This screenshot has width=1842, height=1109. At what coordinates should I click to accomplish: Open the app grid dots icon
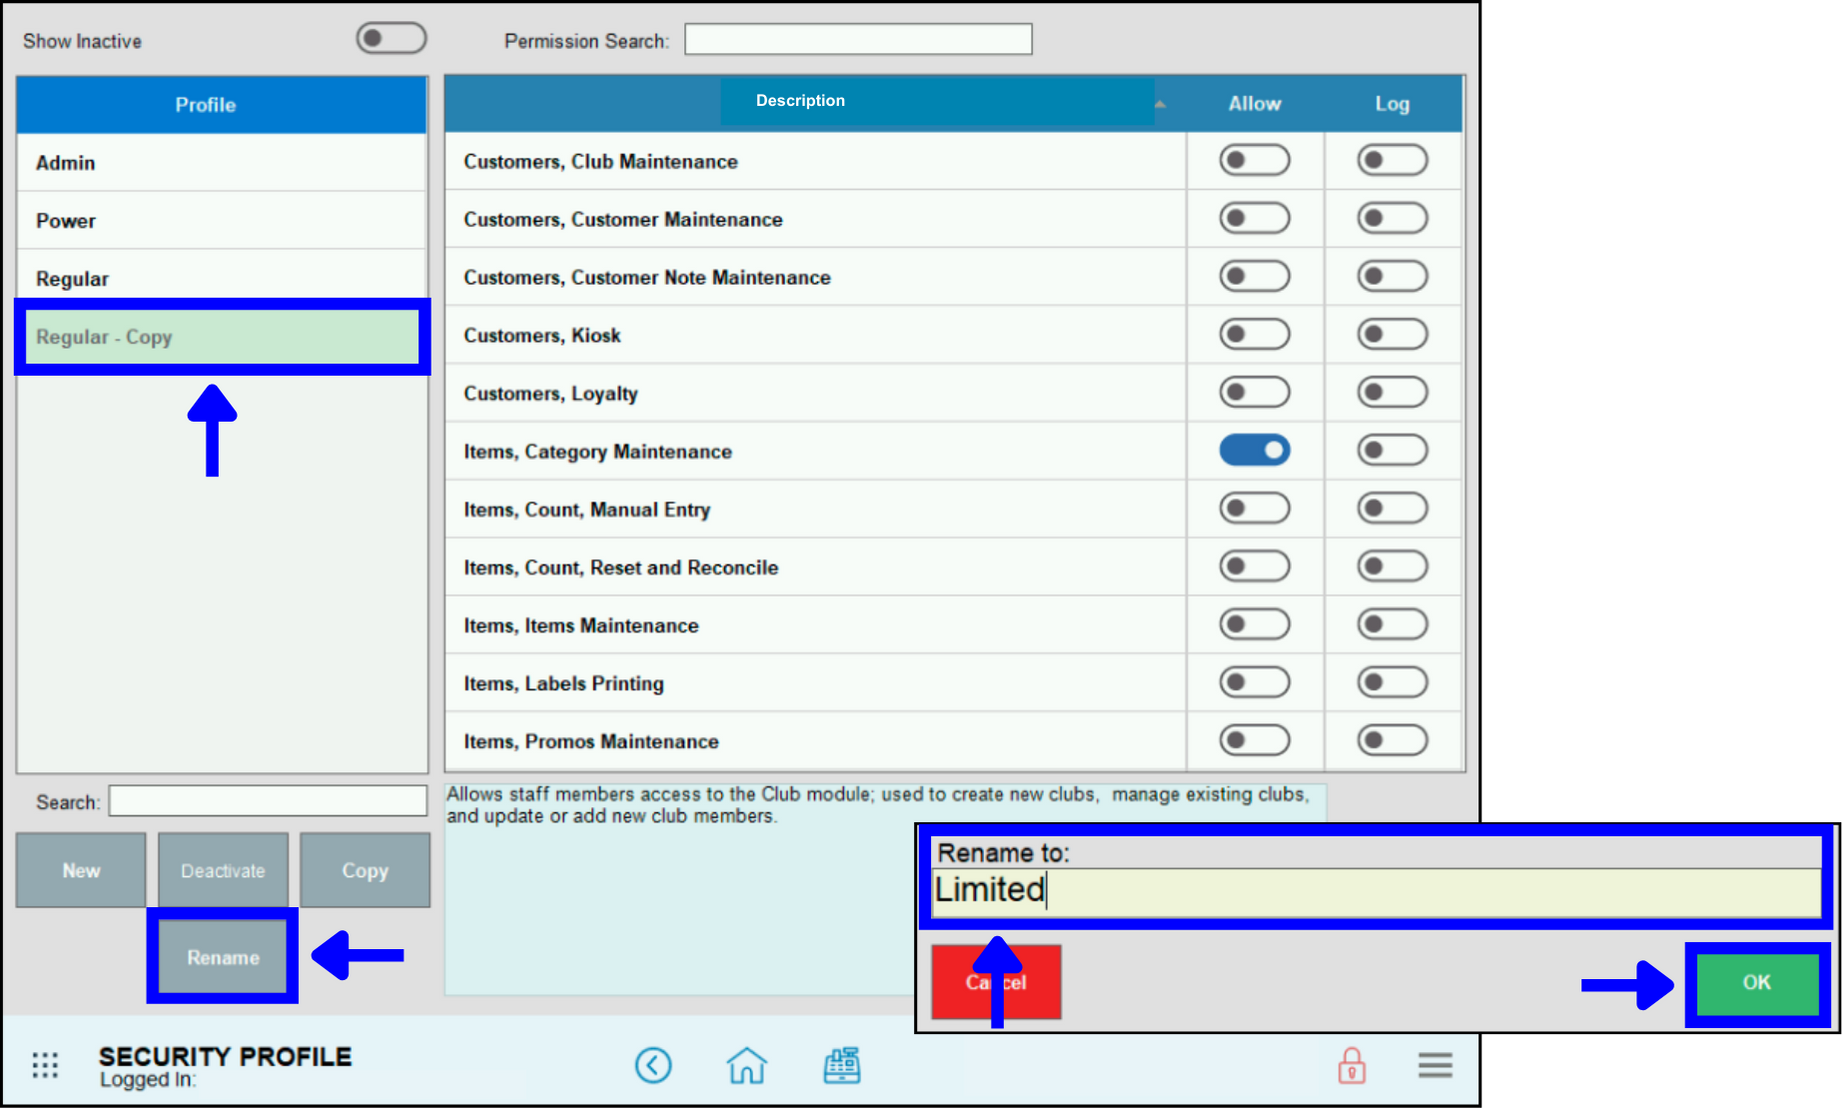coord(45,1065)
